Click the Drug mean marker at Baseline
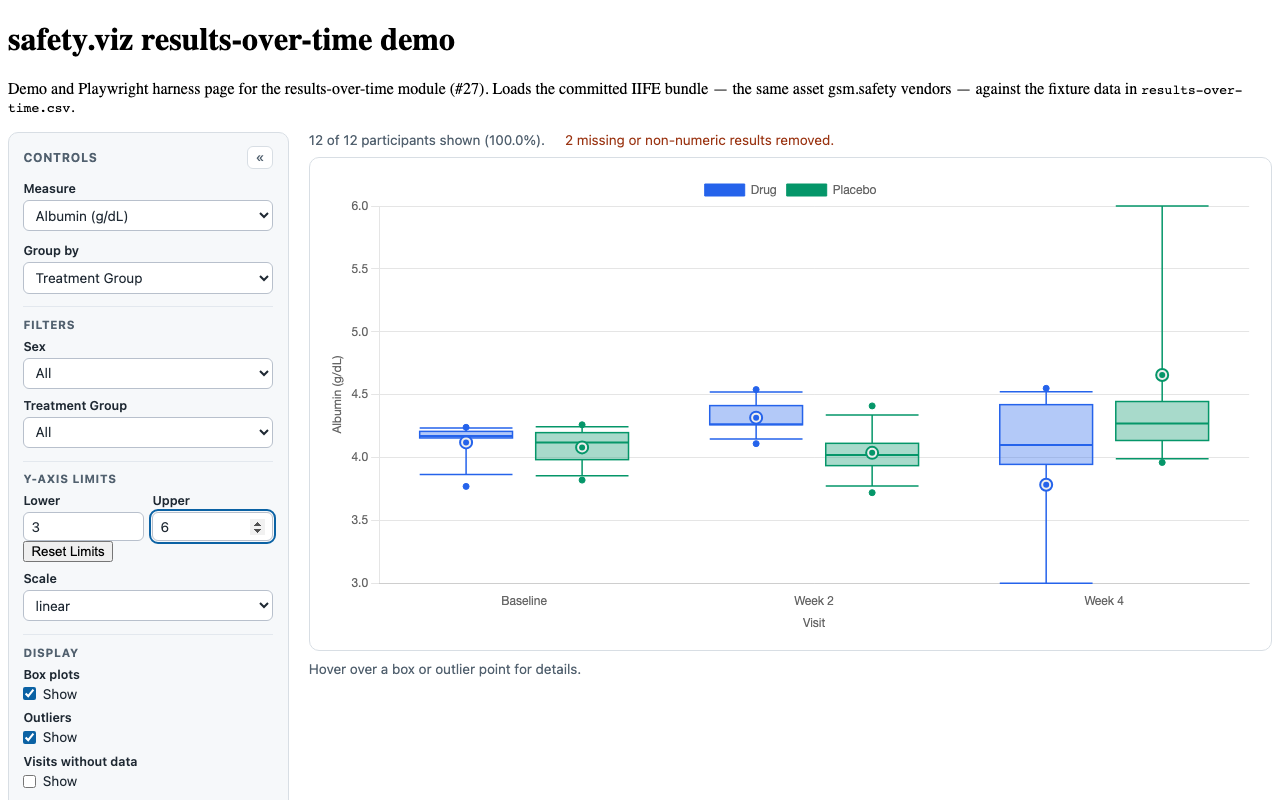The height and width of the screenshot is (800, 1280). pyautogui.click(x=466, y=442)
